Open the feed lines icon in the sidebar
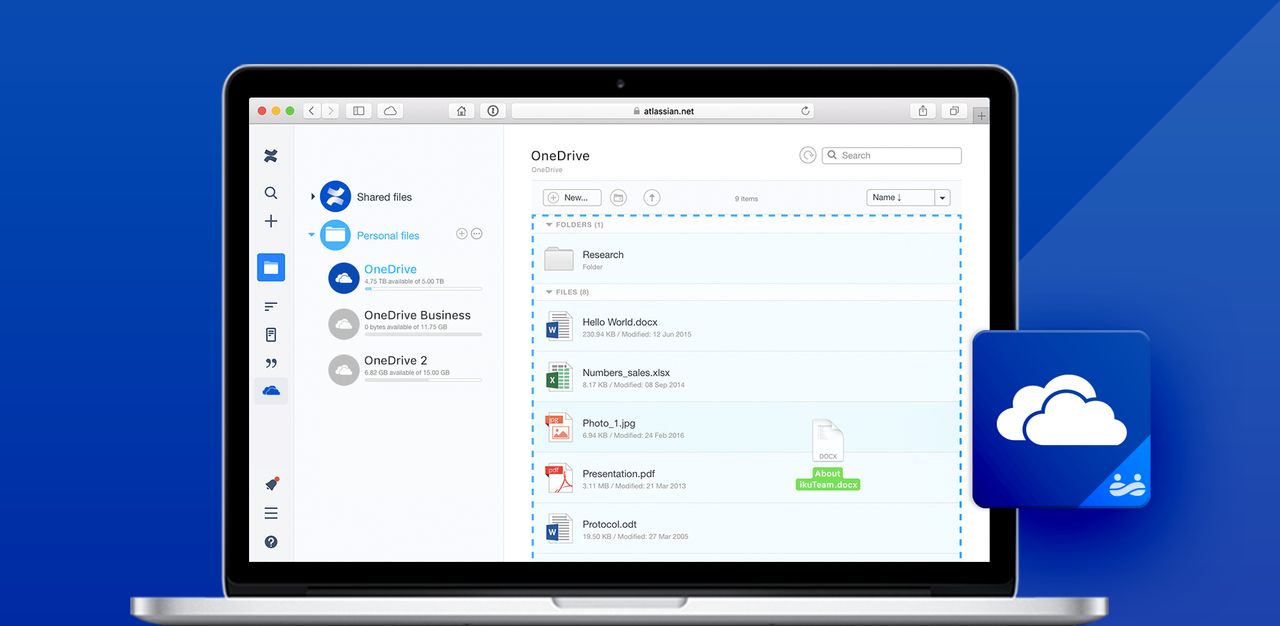Image resolution: width=1280 pixels, height=626 pixels. pos(271,306)
